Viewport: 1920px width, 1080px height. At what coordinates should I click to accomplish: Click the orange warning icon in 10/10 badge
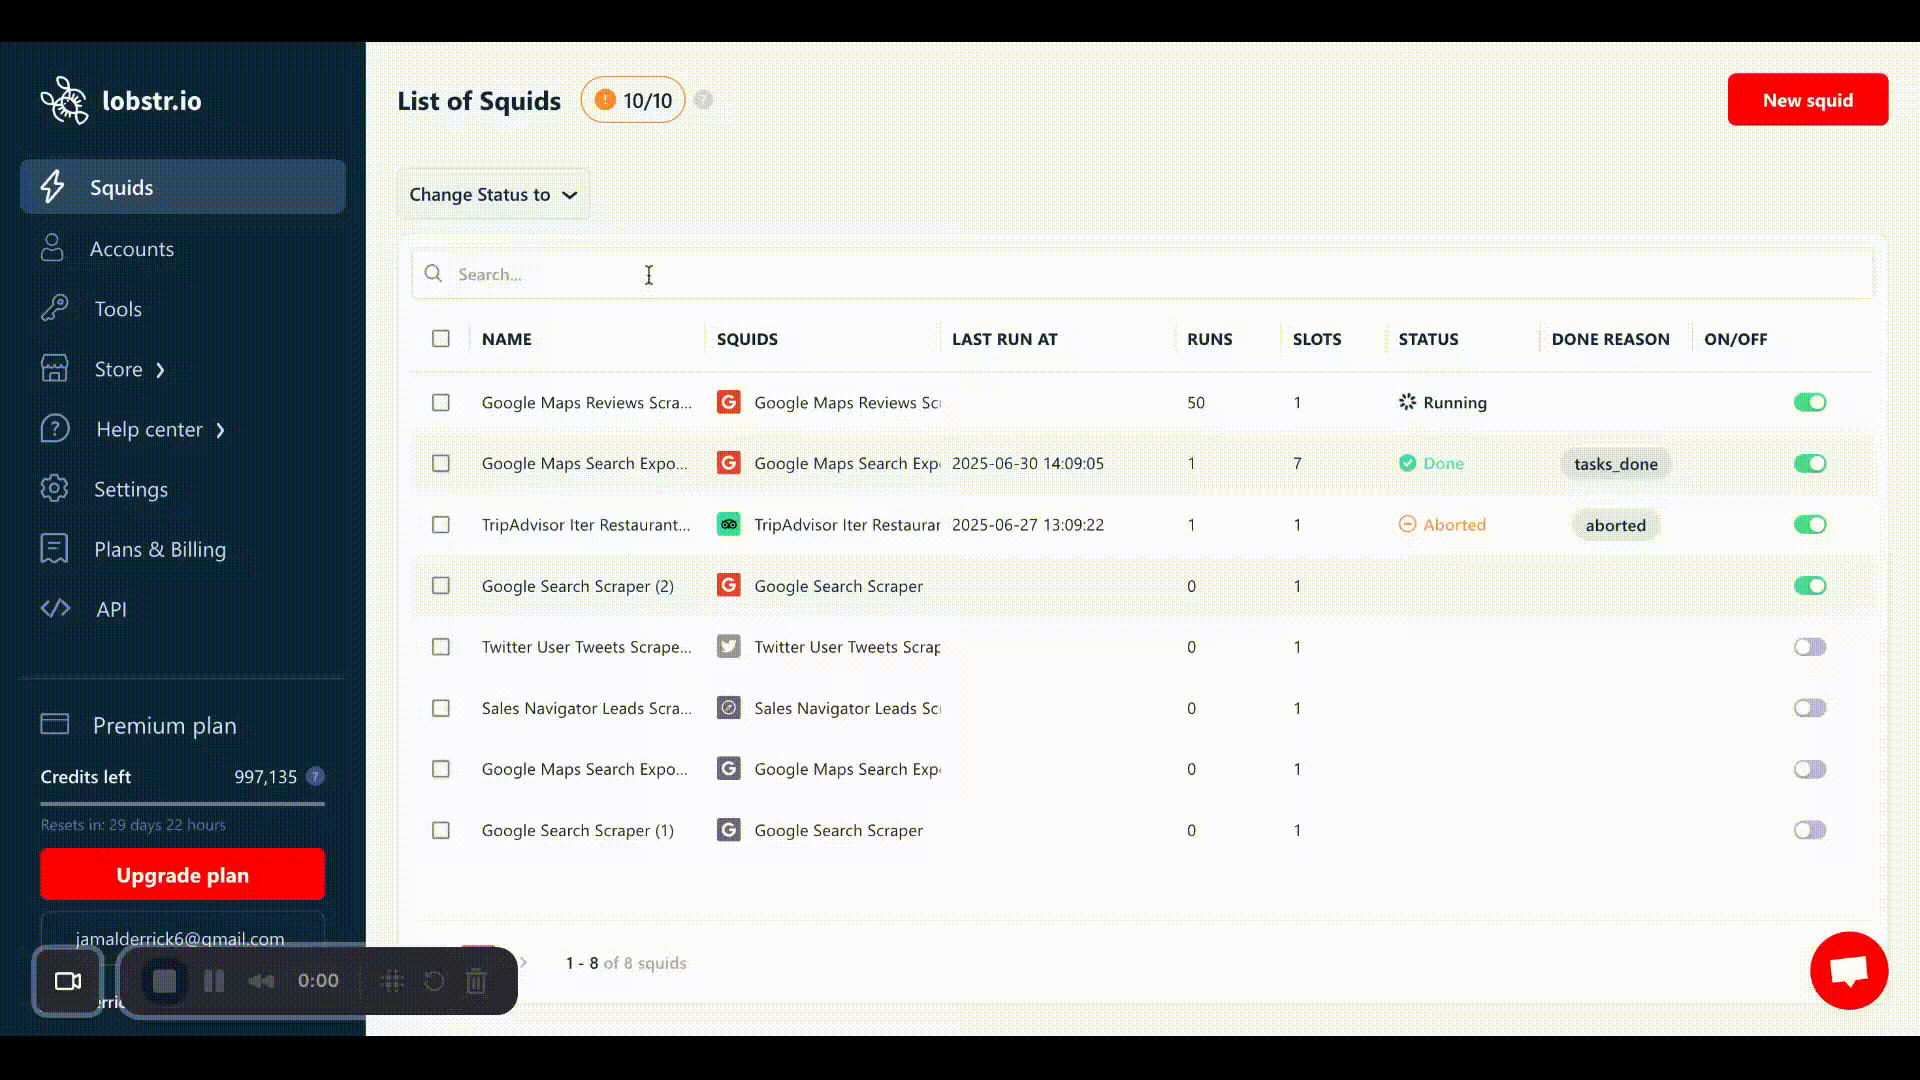(x=605, y=100)
